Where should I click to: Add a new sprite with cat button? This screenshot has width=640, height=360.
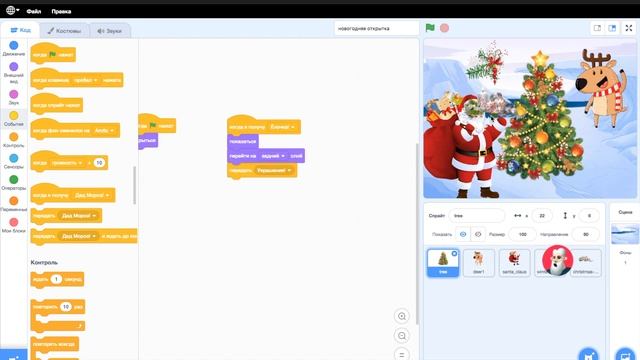588,354
